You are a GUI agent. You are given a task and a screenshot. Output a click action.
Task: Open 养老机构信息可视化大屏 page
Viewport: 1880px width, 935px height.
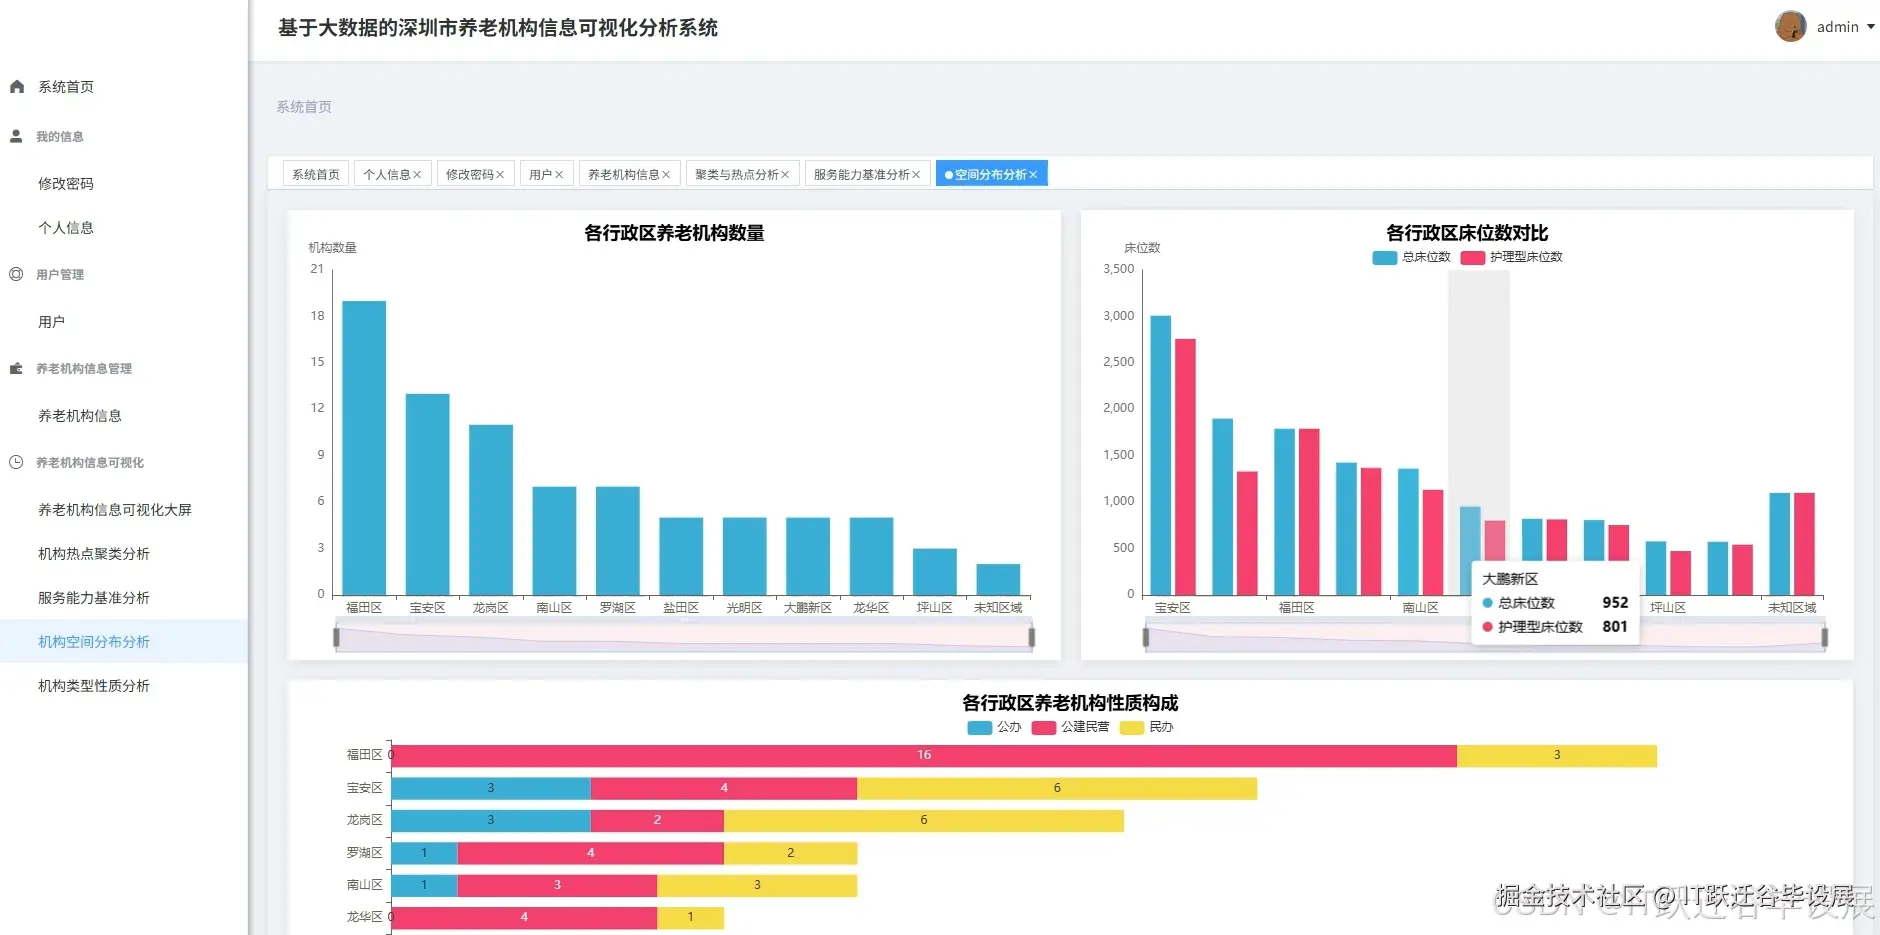(115, 510)
